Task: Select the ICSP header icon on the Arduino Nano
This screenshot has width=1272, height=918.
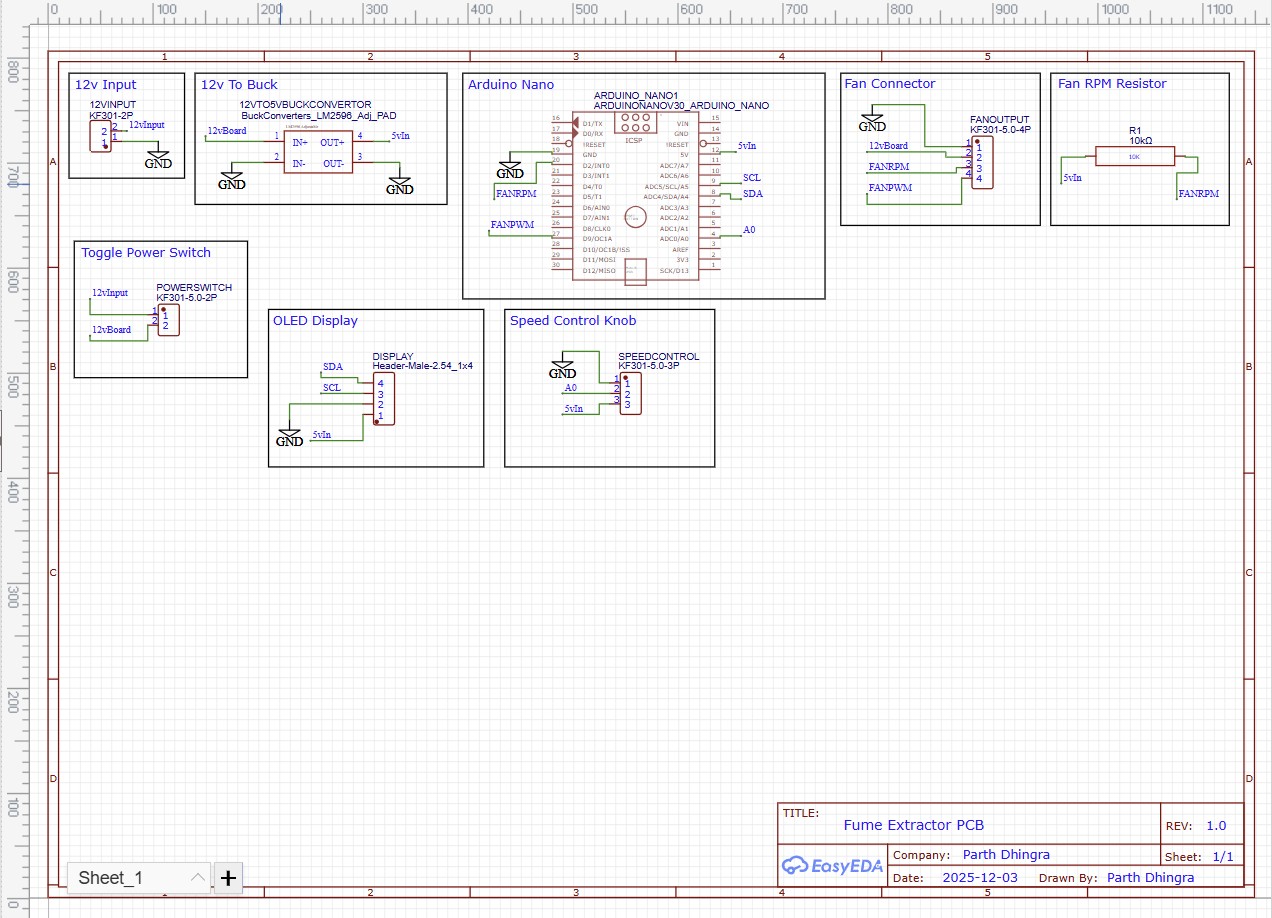Action: point(635,123)
